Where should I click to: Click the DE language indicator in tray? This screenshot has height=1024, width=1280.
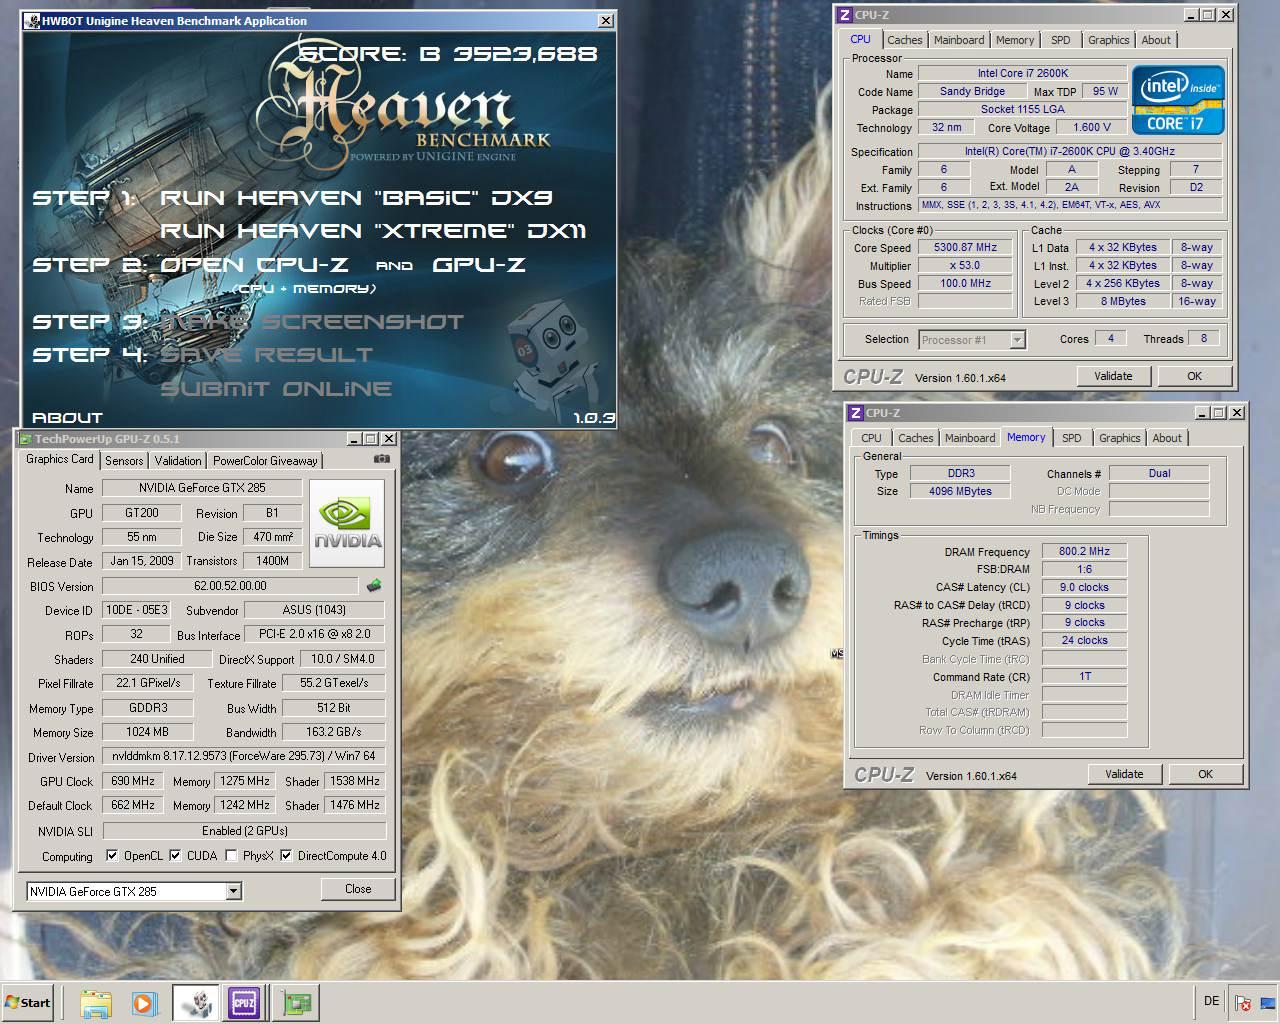click(x=1211, y=1001)
